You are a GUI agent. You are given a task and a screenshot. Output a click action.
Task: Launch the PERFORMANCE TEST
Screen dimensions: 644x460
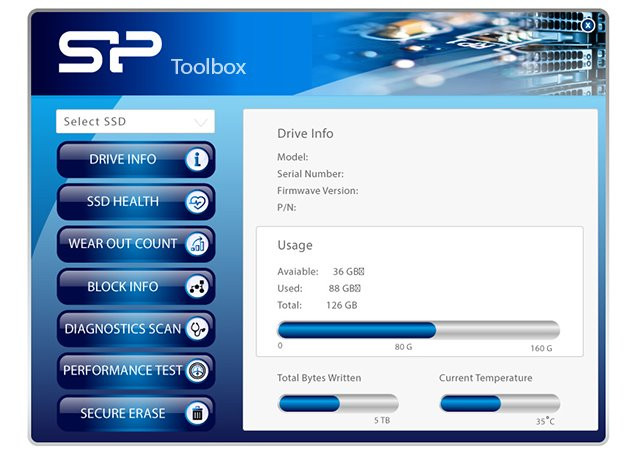tap(136, 371)
